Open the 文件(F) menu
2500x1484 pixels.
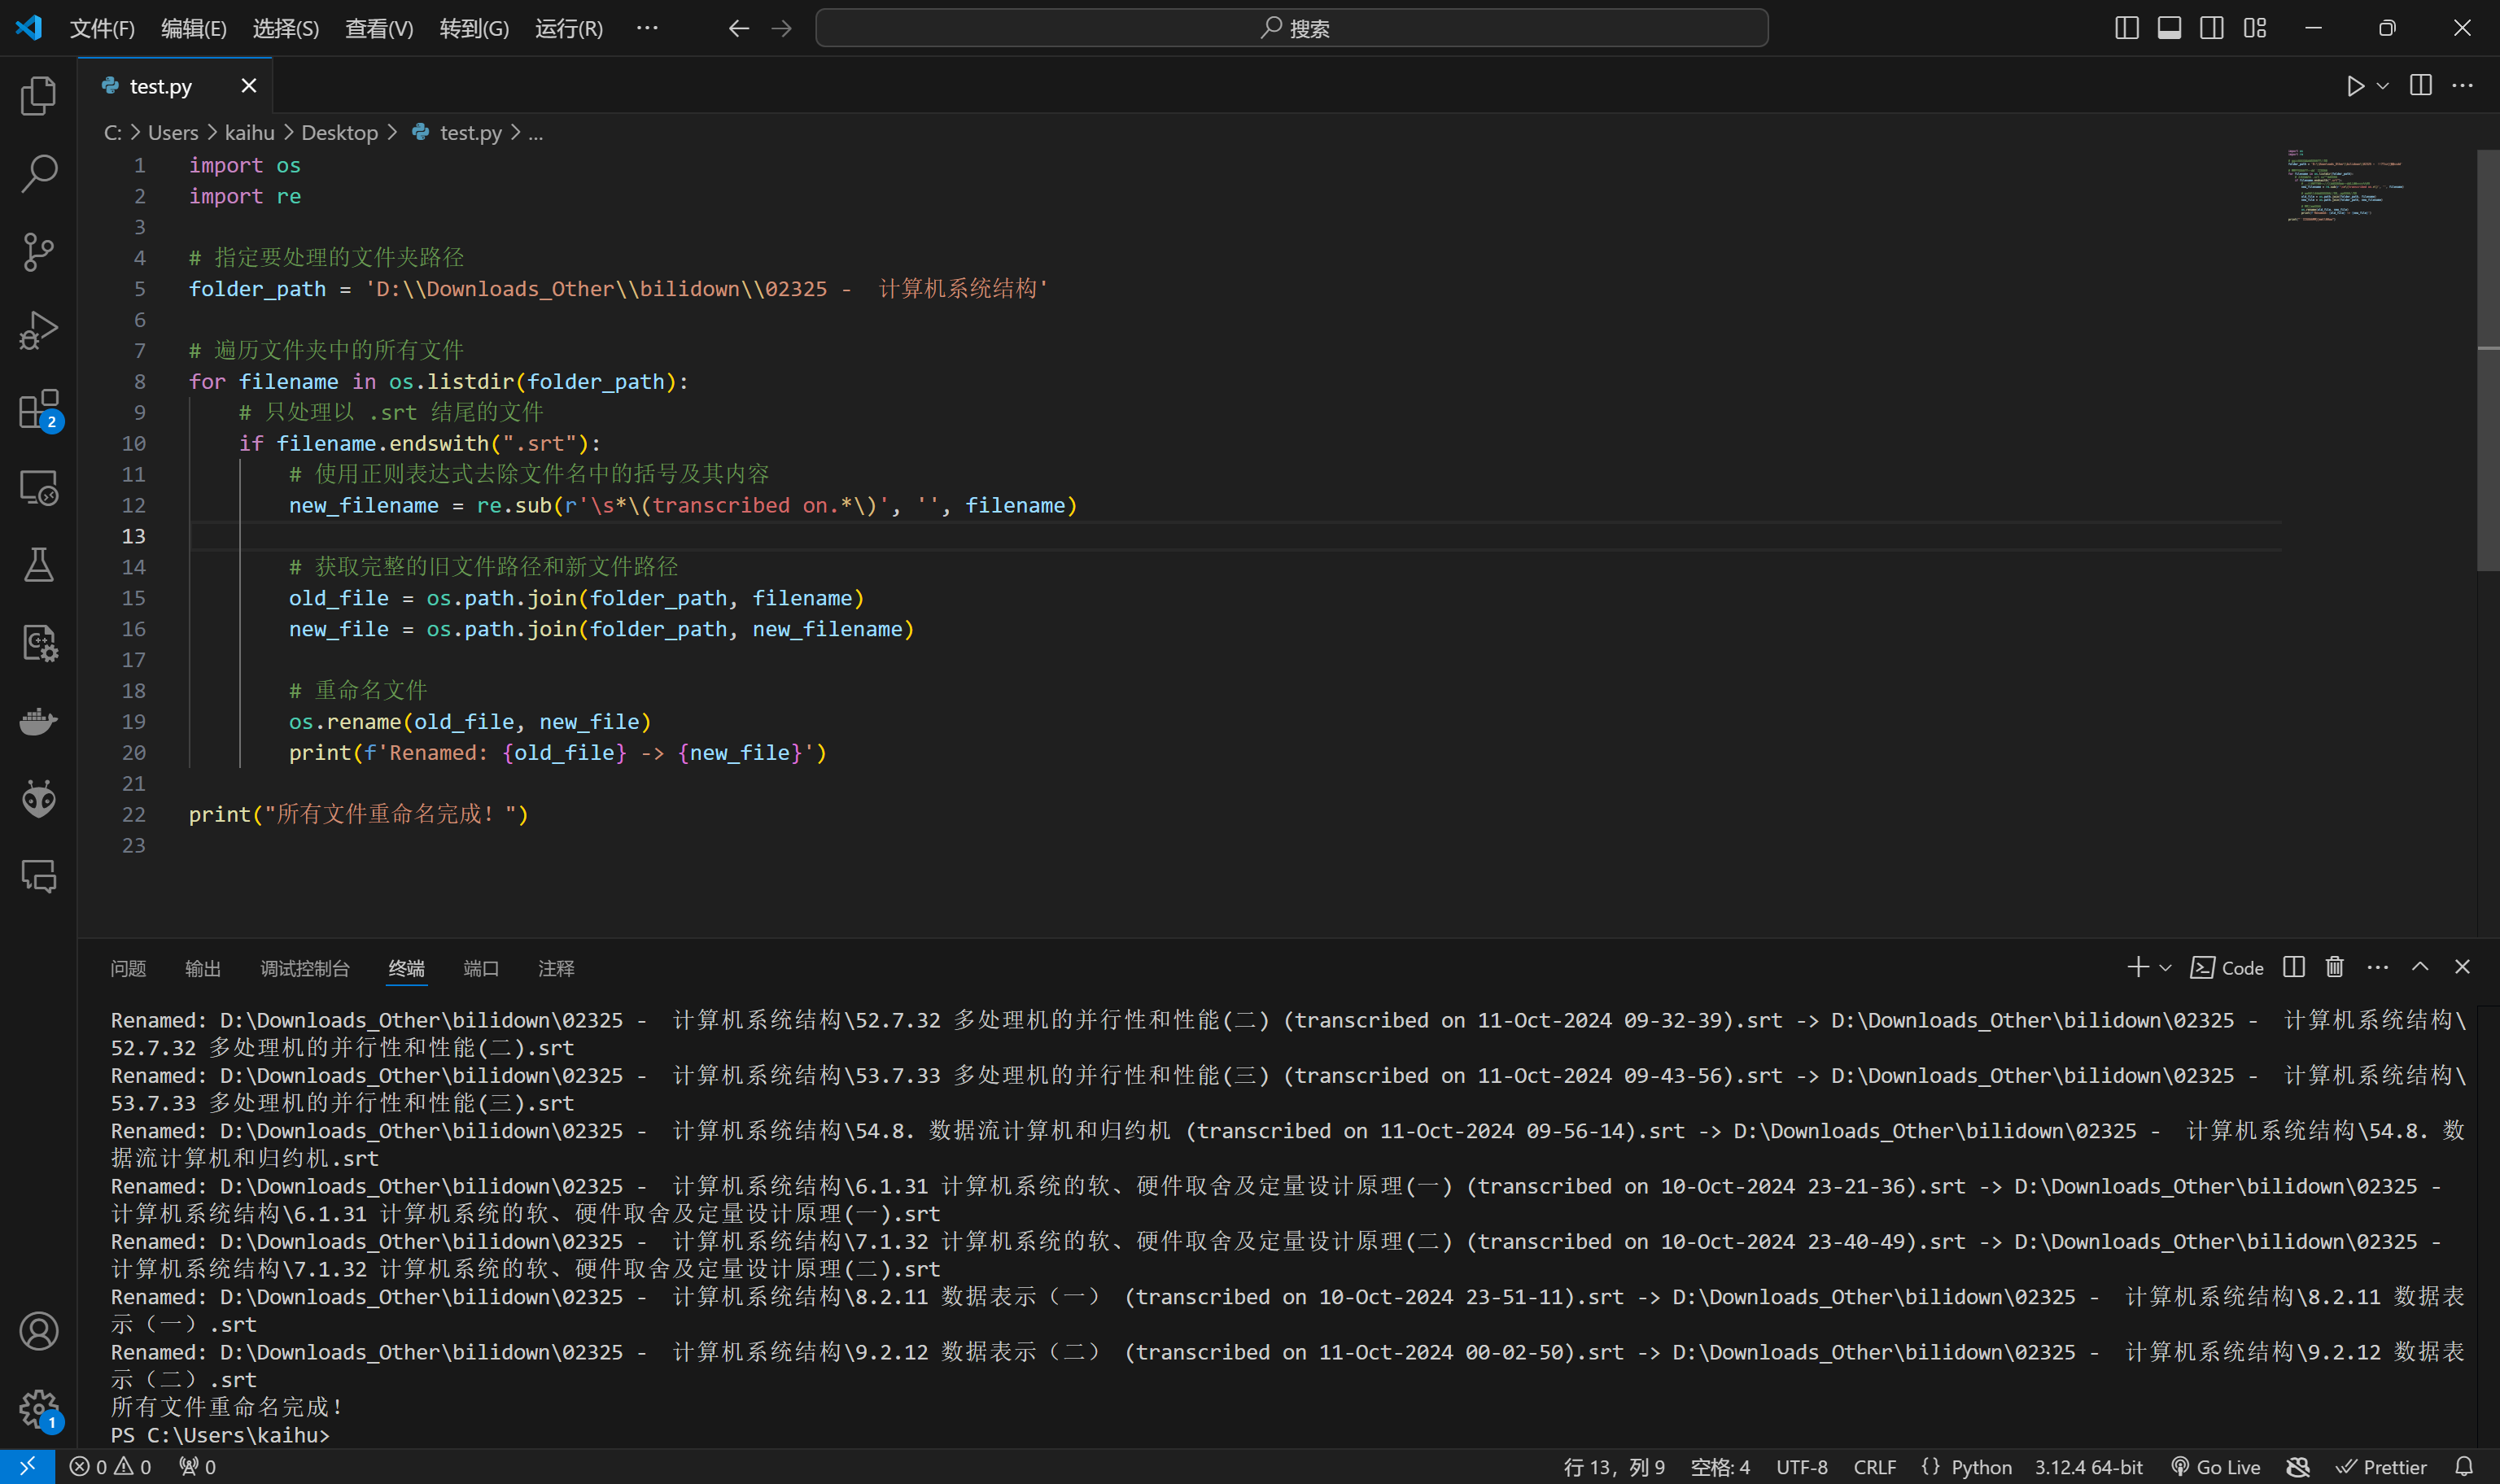pyautogui.click(x=102, y=28)
